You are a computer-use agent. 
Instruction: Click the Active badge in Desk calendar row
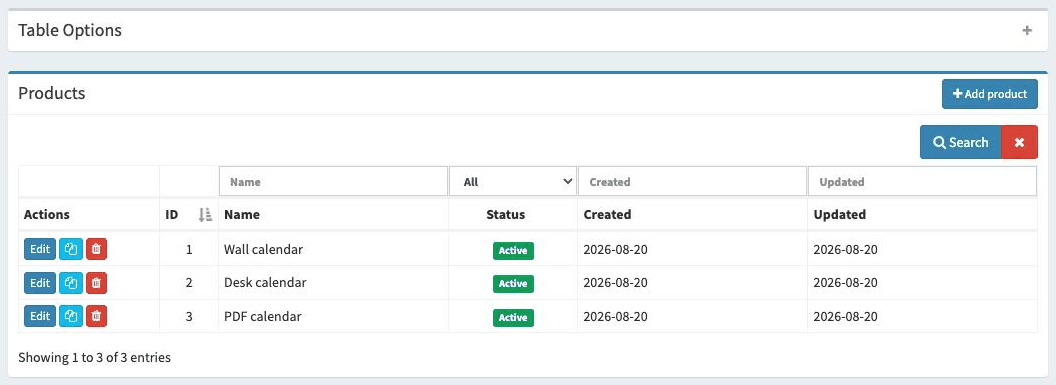[513, 283]
